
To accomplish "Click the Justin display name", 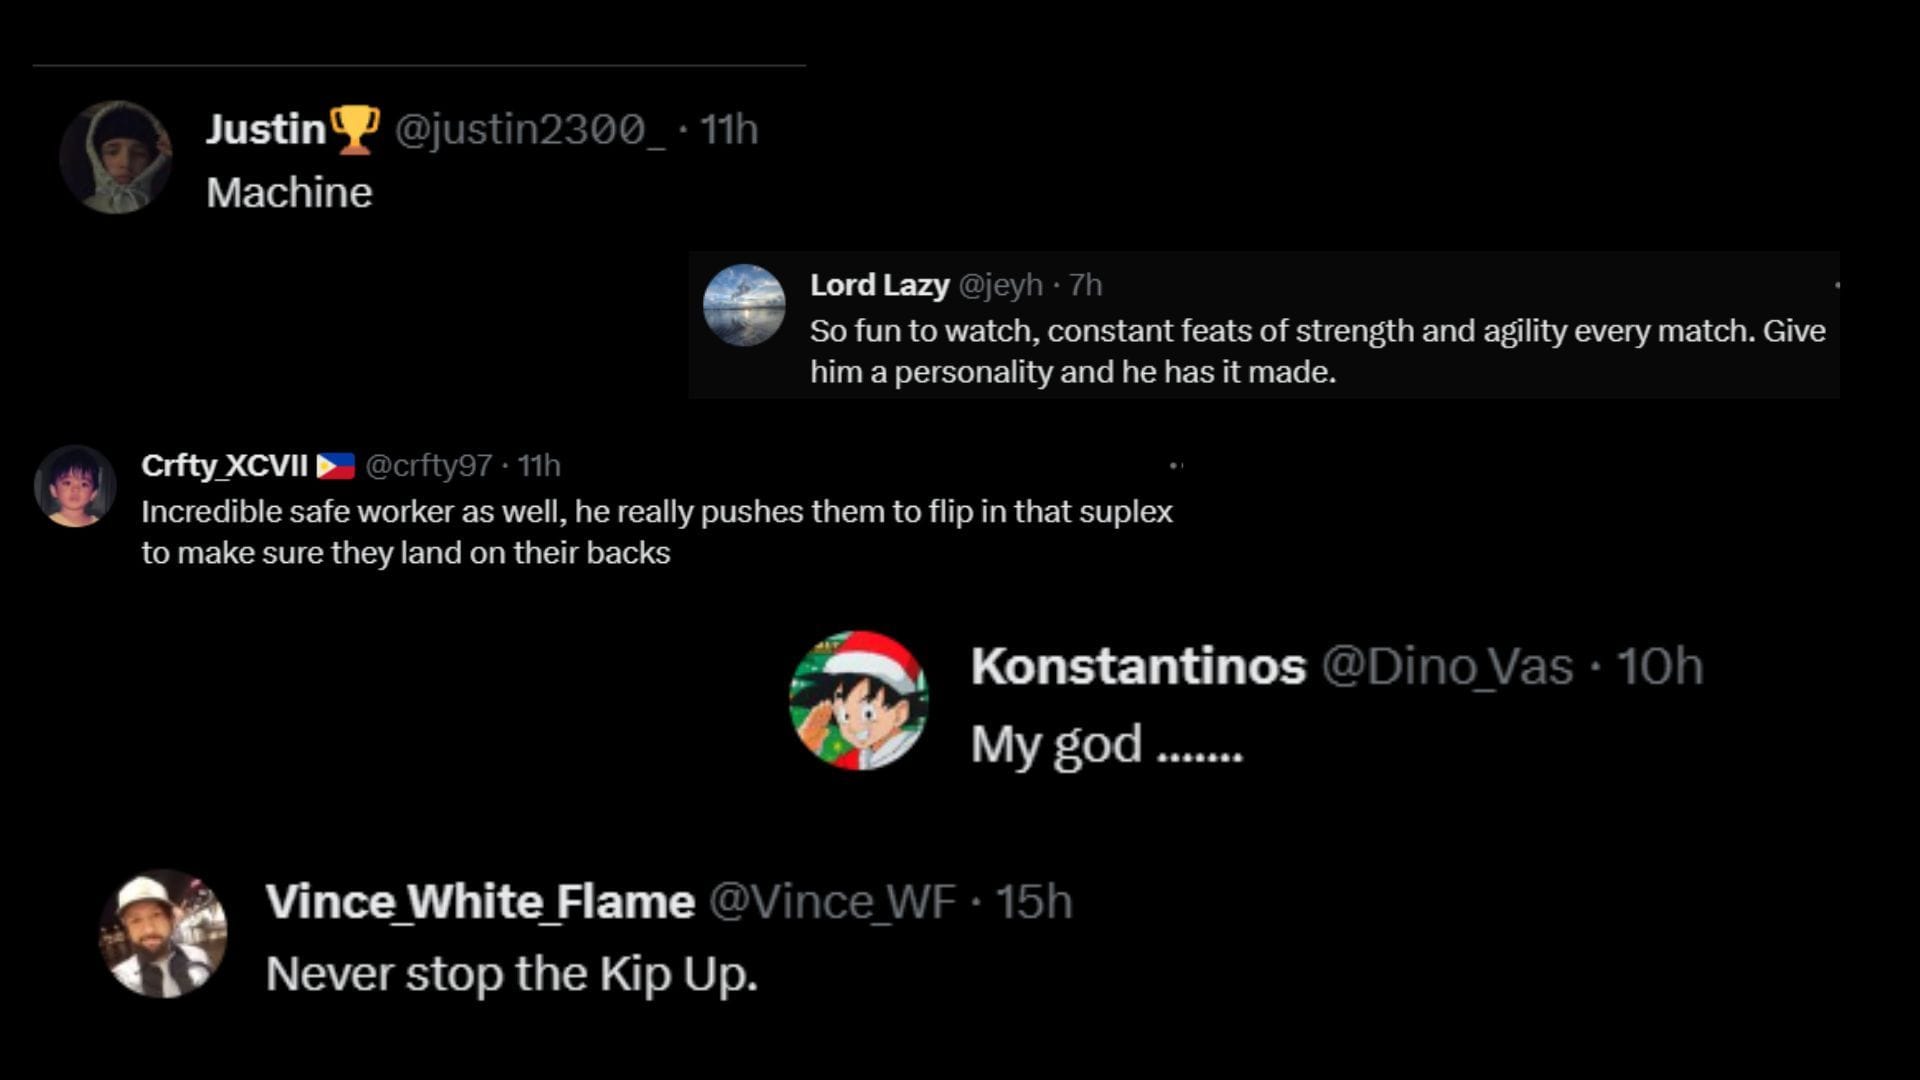I will pyautogui.click(x=266, y=130).
